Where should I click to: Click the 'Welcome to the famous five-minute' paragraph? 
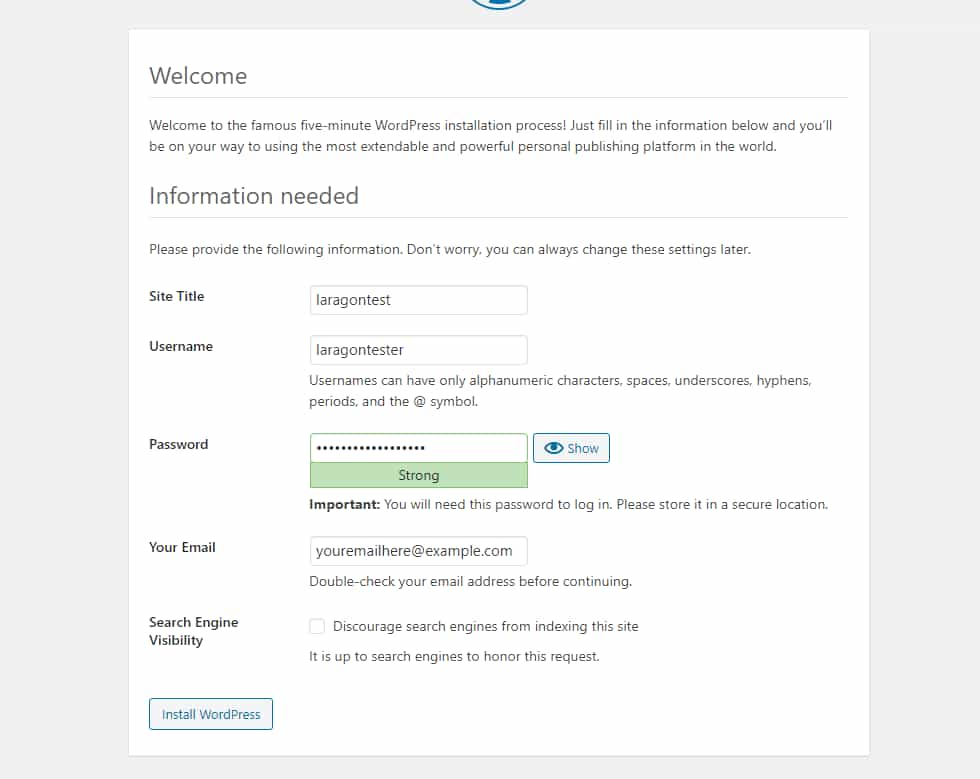491,136
